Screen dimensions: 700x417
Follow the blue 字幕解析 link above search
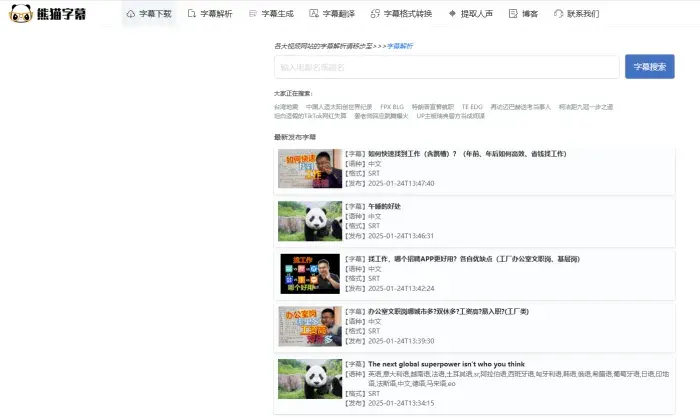pyautogui.click(x=400, y=46)
